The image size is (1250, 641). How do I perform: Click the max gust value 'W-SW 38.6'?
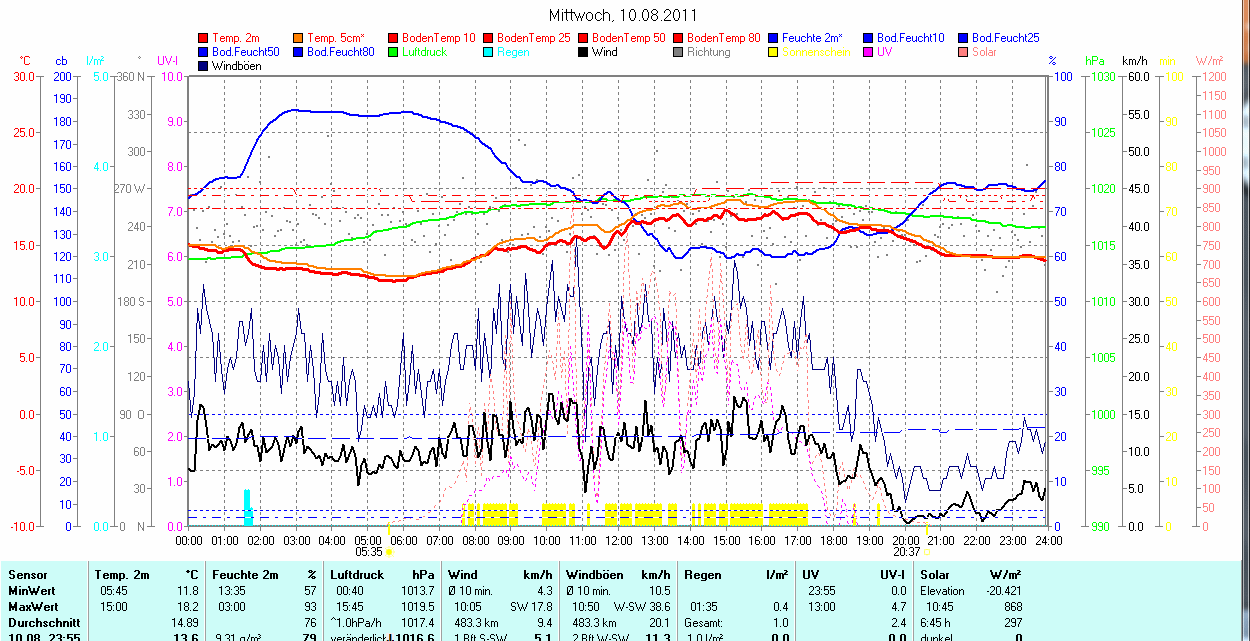(642, 606)
